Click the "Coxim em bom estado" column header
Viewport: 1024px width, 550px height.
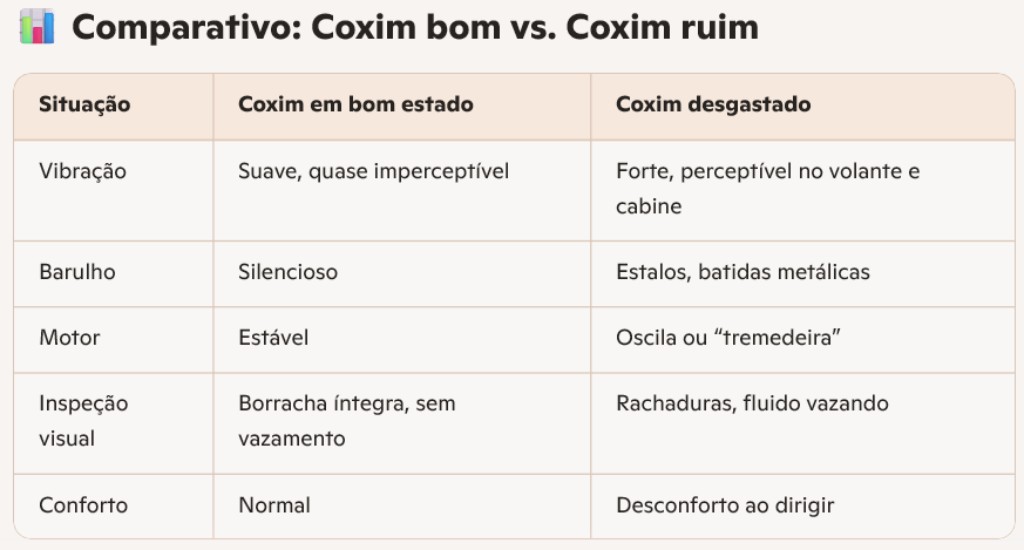point(355,104)
